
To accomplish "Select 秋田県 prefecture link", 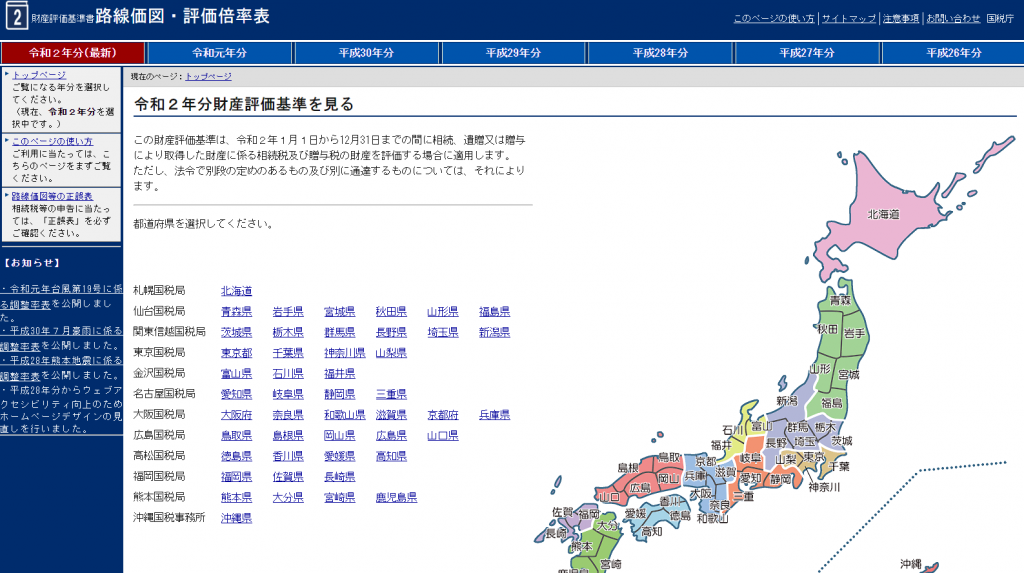I will click(x=391, y=312).
